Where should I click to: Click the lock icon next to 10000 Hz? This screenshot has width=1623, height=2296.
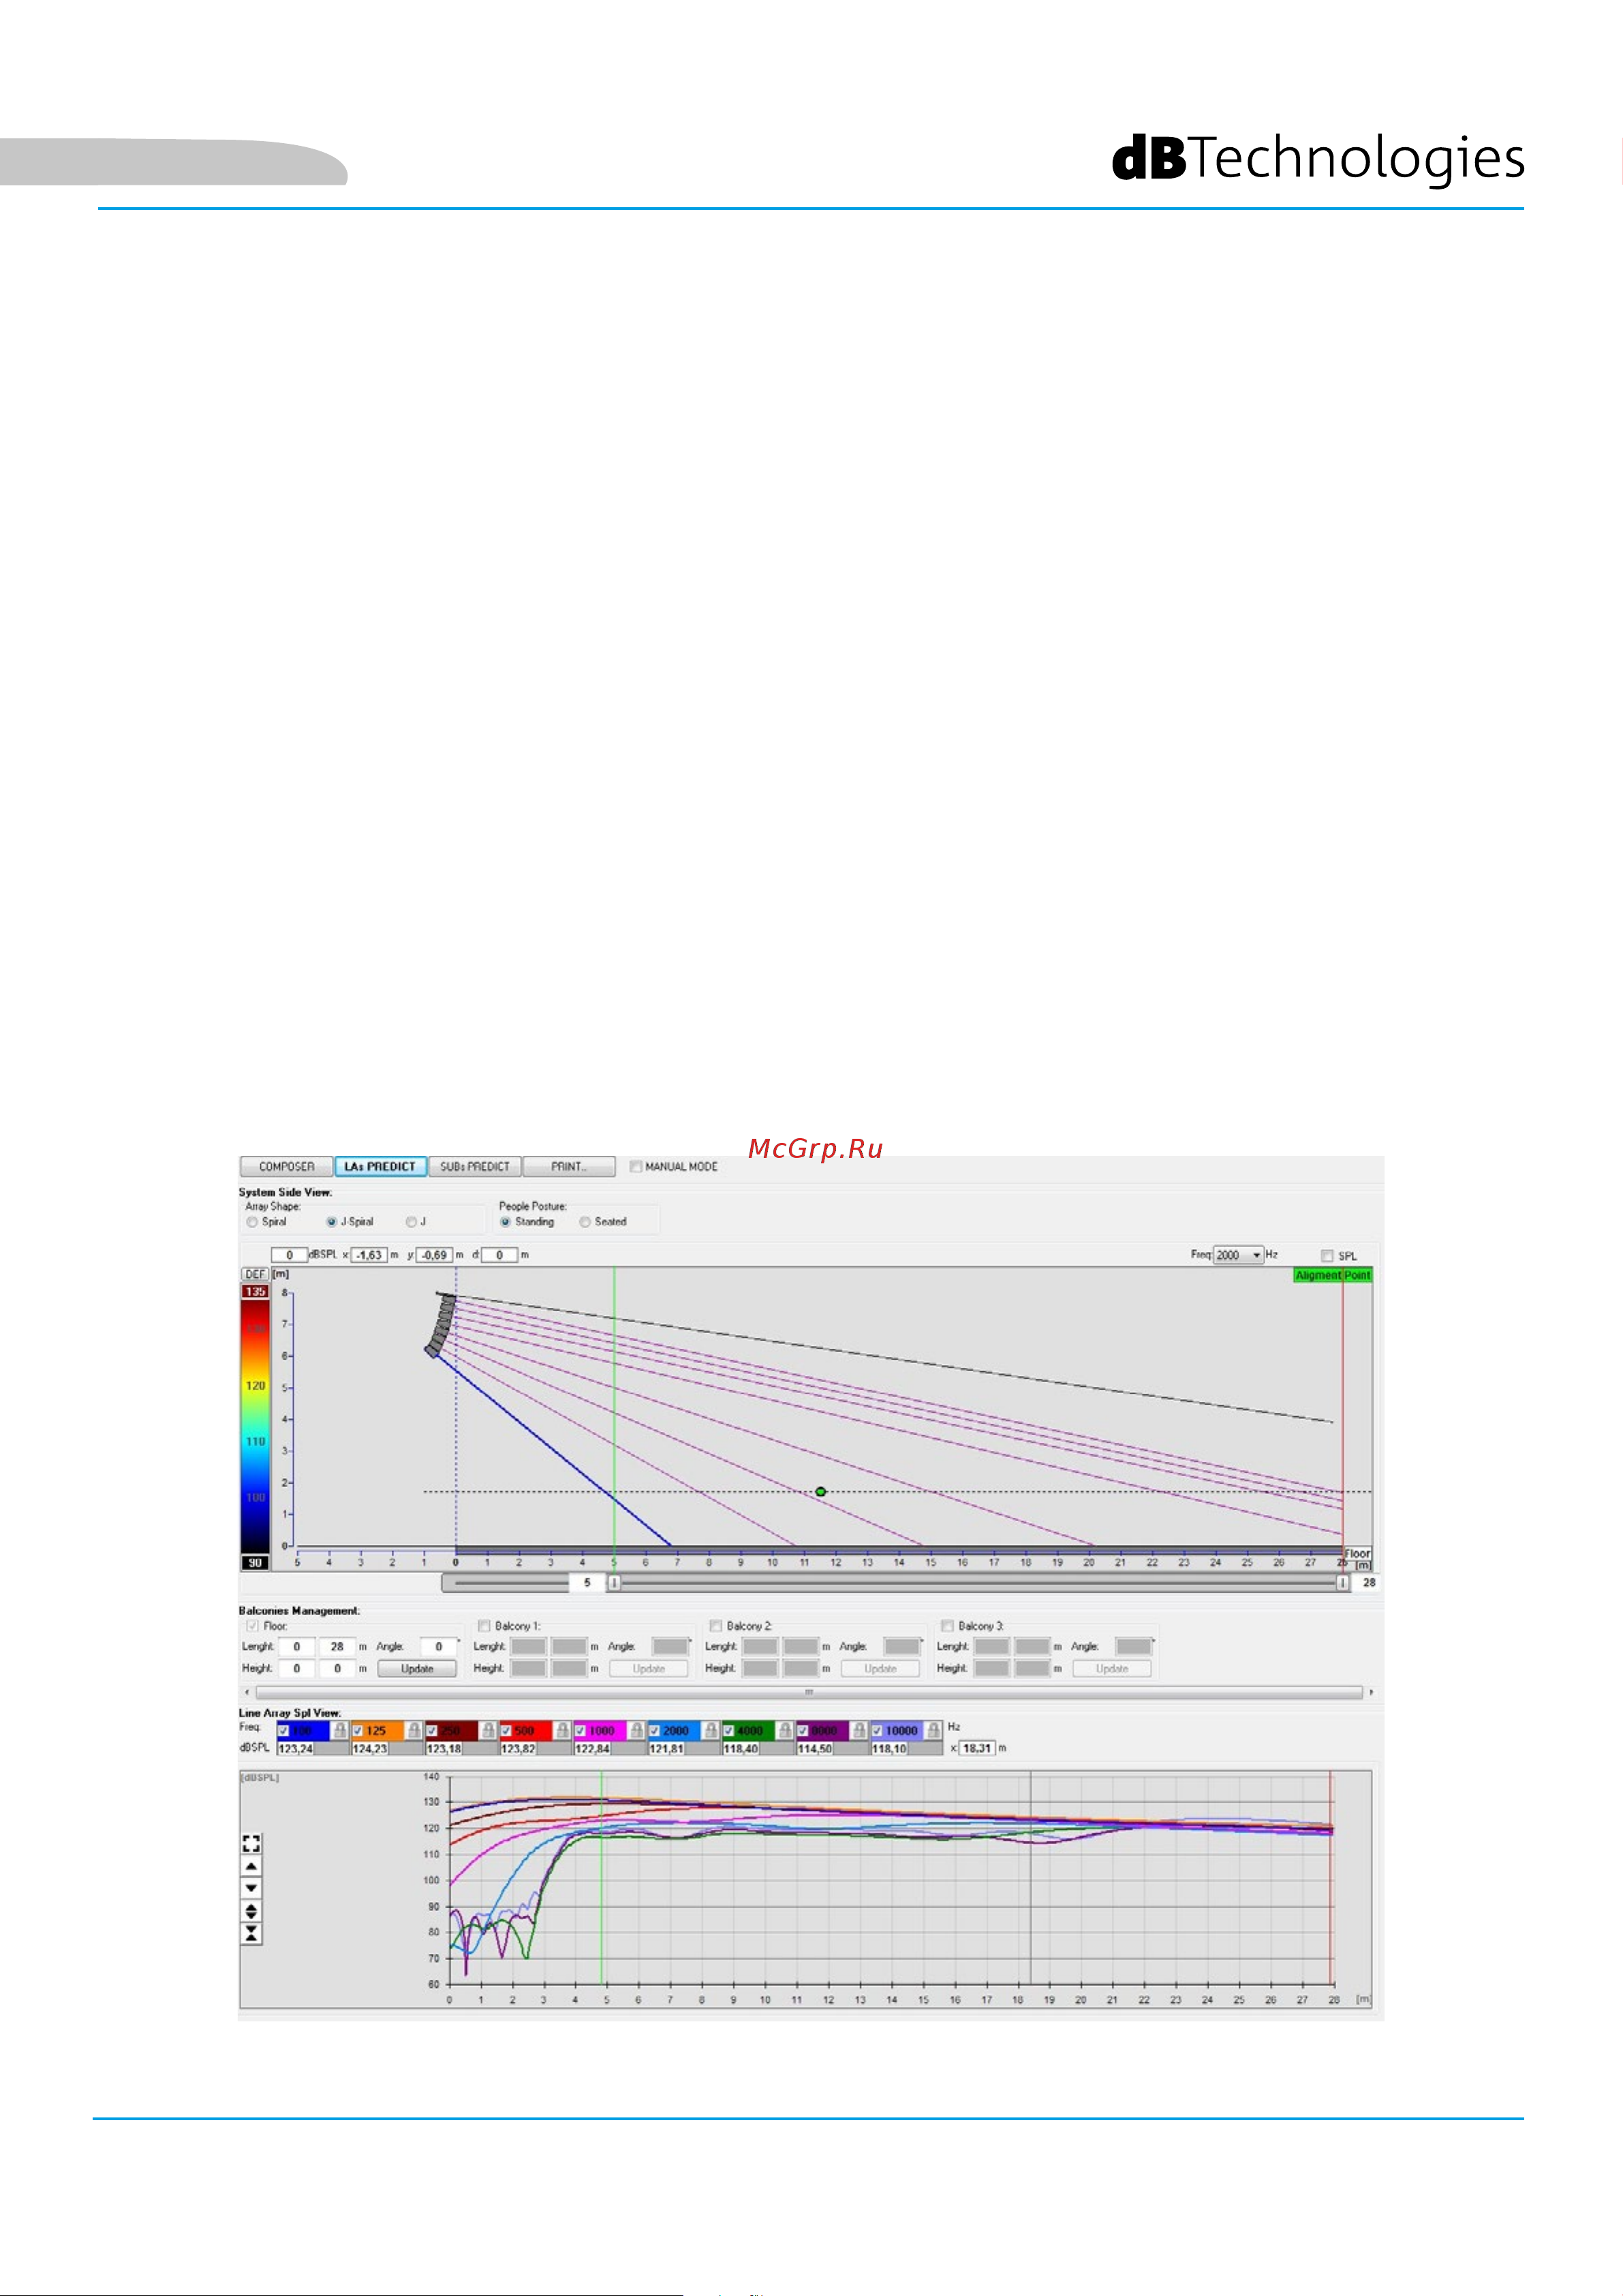click(933, 1730)
